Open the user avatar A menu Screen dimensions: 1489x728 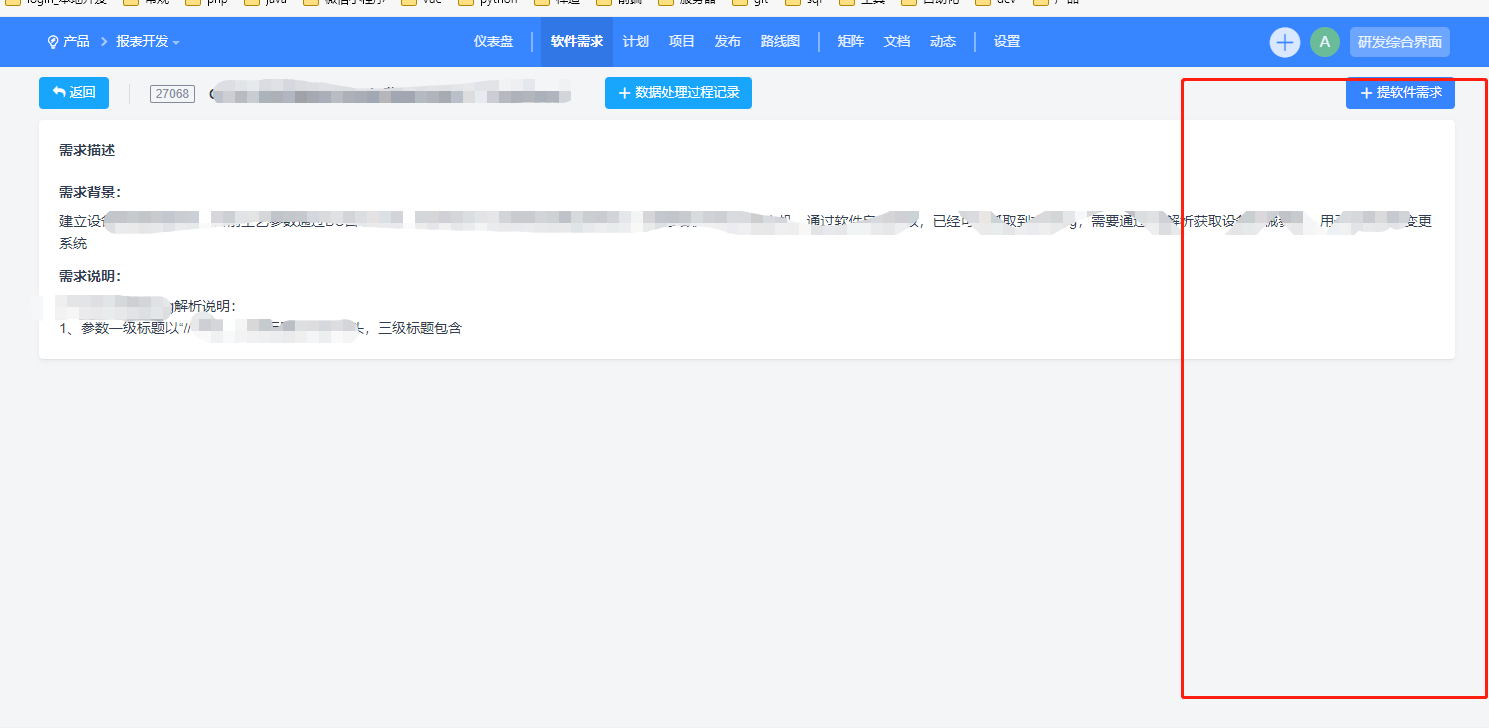[x=1325, y=42]
